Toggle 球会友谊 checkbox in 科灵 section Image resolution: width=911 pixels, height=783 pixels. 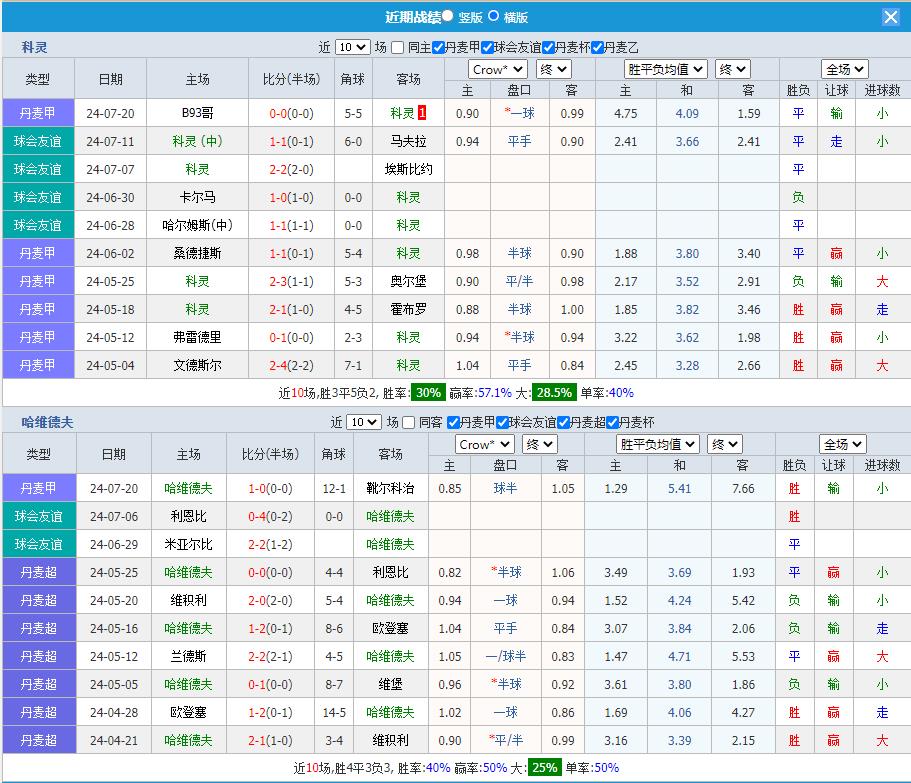point(488,47)
